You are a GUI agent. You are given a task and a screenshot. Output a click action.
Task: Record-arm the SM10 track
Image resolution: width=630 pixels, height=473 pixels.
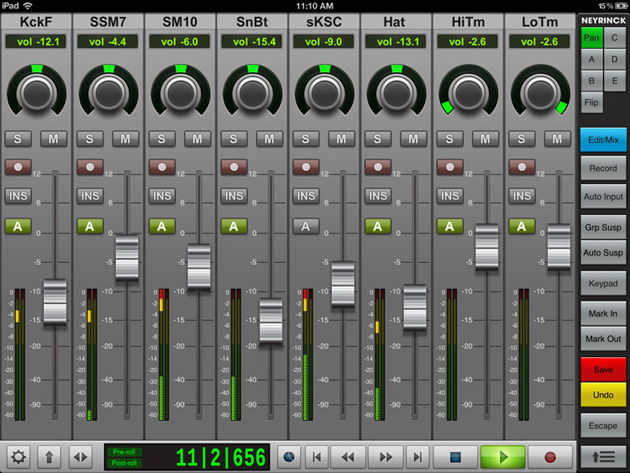[162, 167]
